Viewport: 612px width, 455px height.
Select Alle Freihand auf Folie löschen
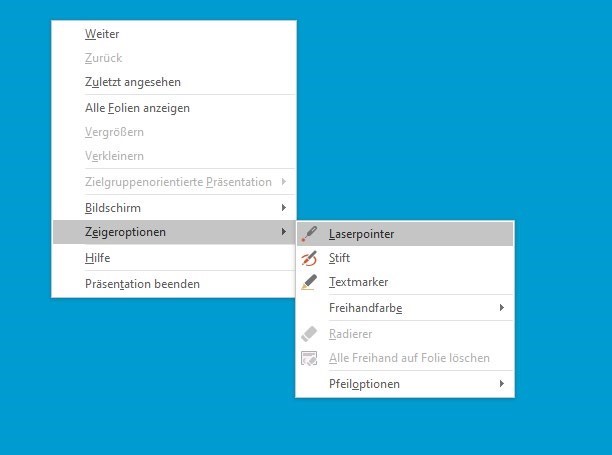point(409,358)
